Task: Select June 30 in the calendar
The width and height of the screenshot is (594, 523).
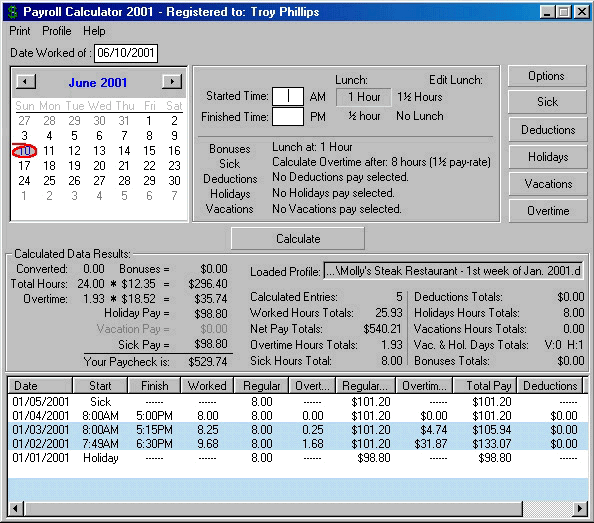Action: (174, 181)
